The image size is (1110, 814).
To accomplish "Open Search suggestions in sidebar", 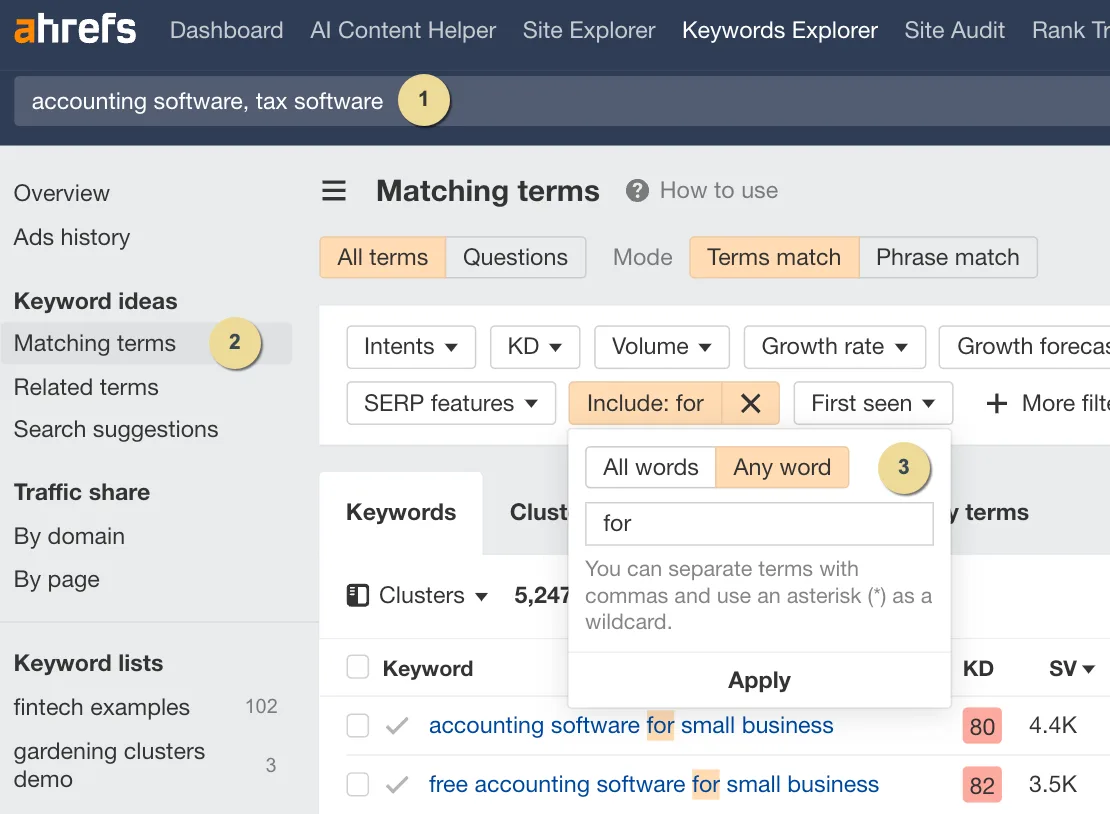I will coord(115,430).
